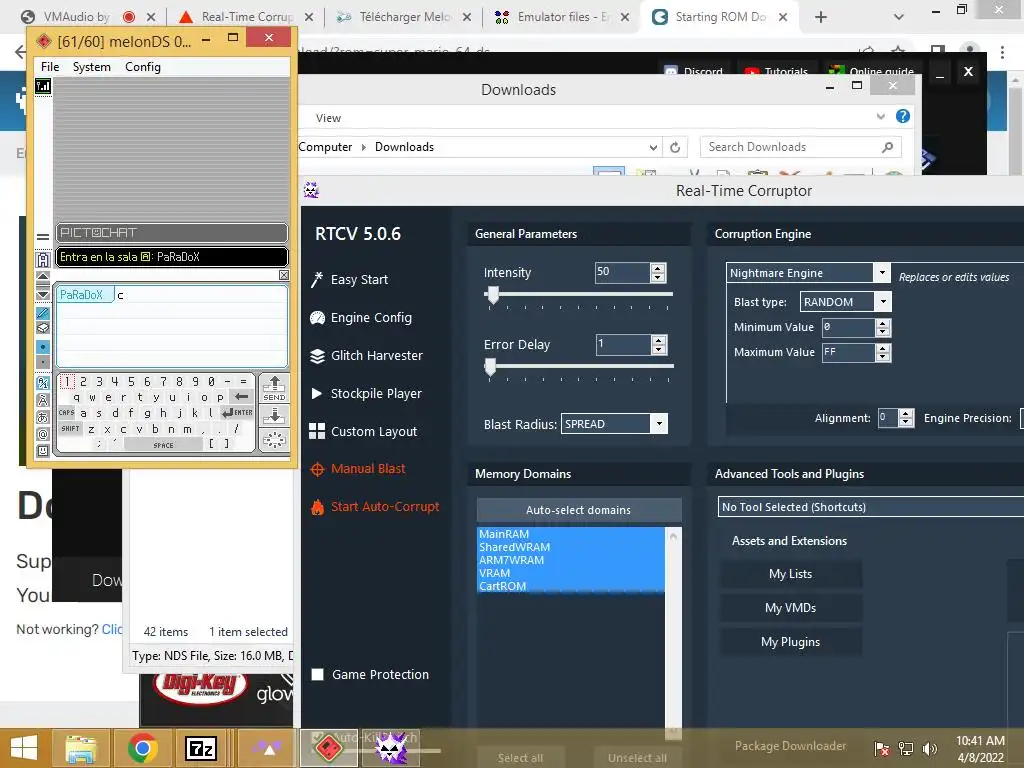Image resolution: width=1024 pixels, height=768 pixels.
Task: Open File Explorer from the taskbar
Action: pos(81,748)
